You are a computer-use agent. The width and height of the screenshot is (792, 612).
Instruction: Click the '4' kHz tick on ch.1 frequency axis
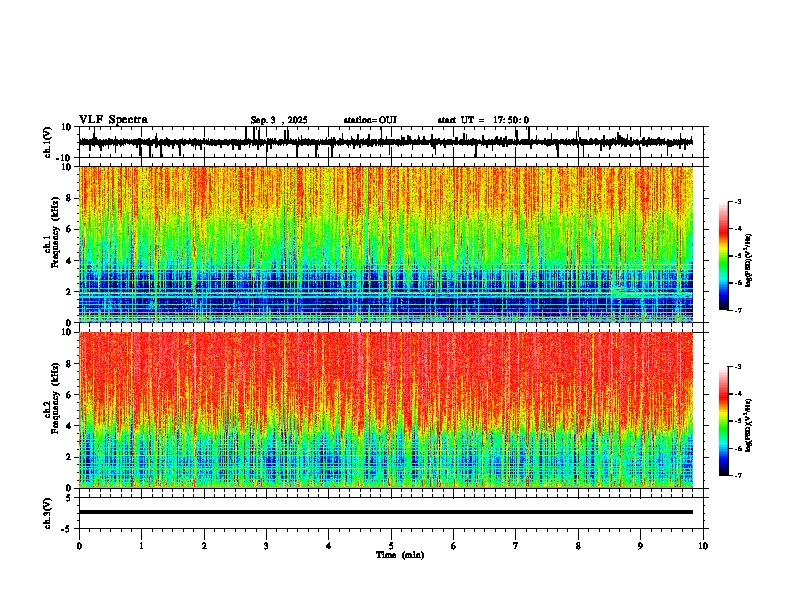[x=70, y=261]
